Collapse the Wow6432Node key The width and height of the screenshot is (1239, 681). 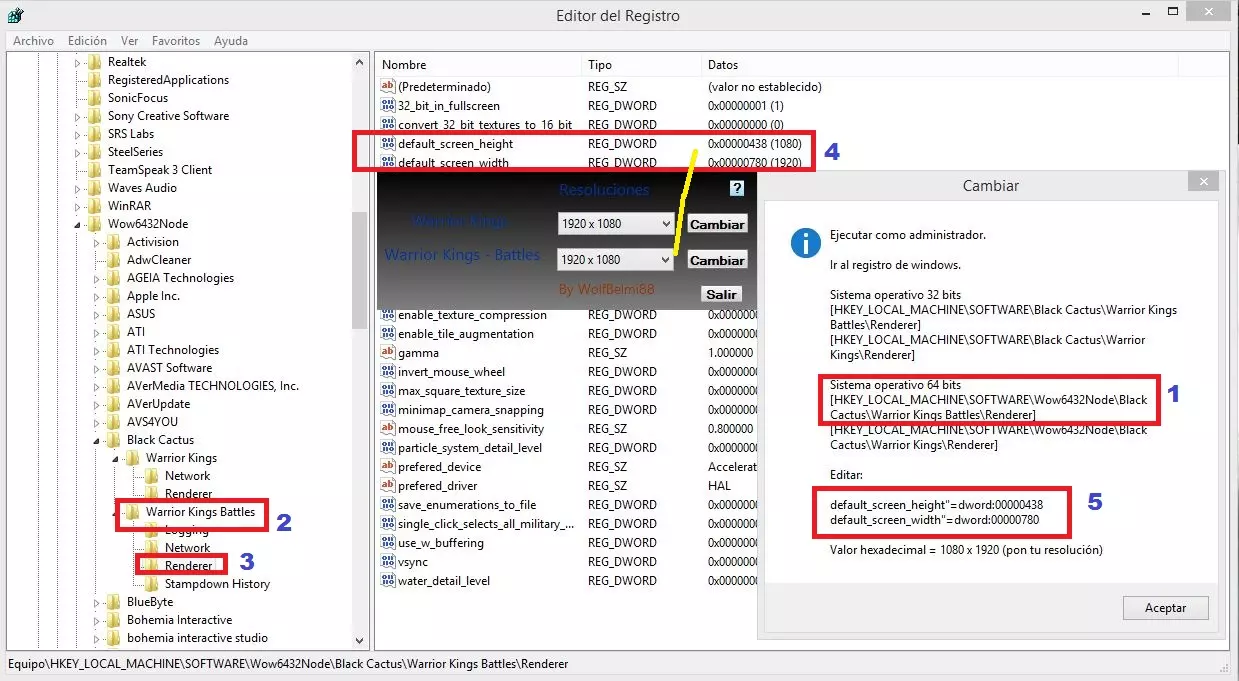[77, 224]
